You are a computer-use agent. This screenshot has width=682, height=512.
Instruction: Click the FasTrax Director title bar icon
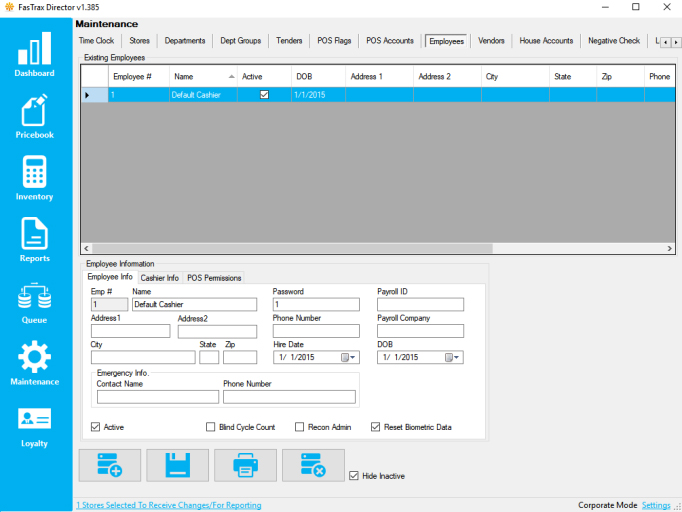pyautogui.click(x=9, y=7)
